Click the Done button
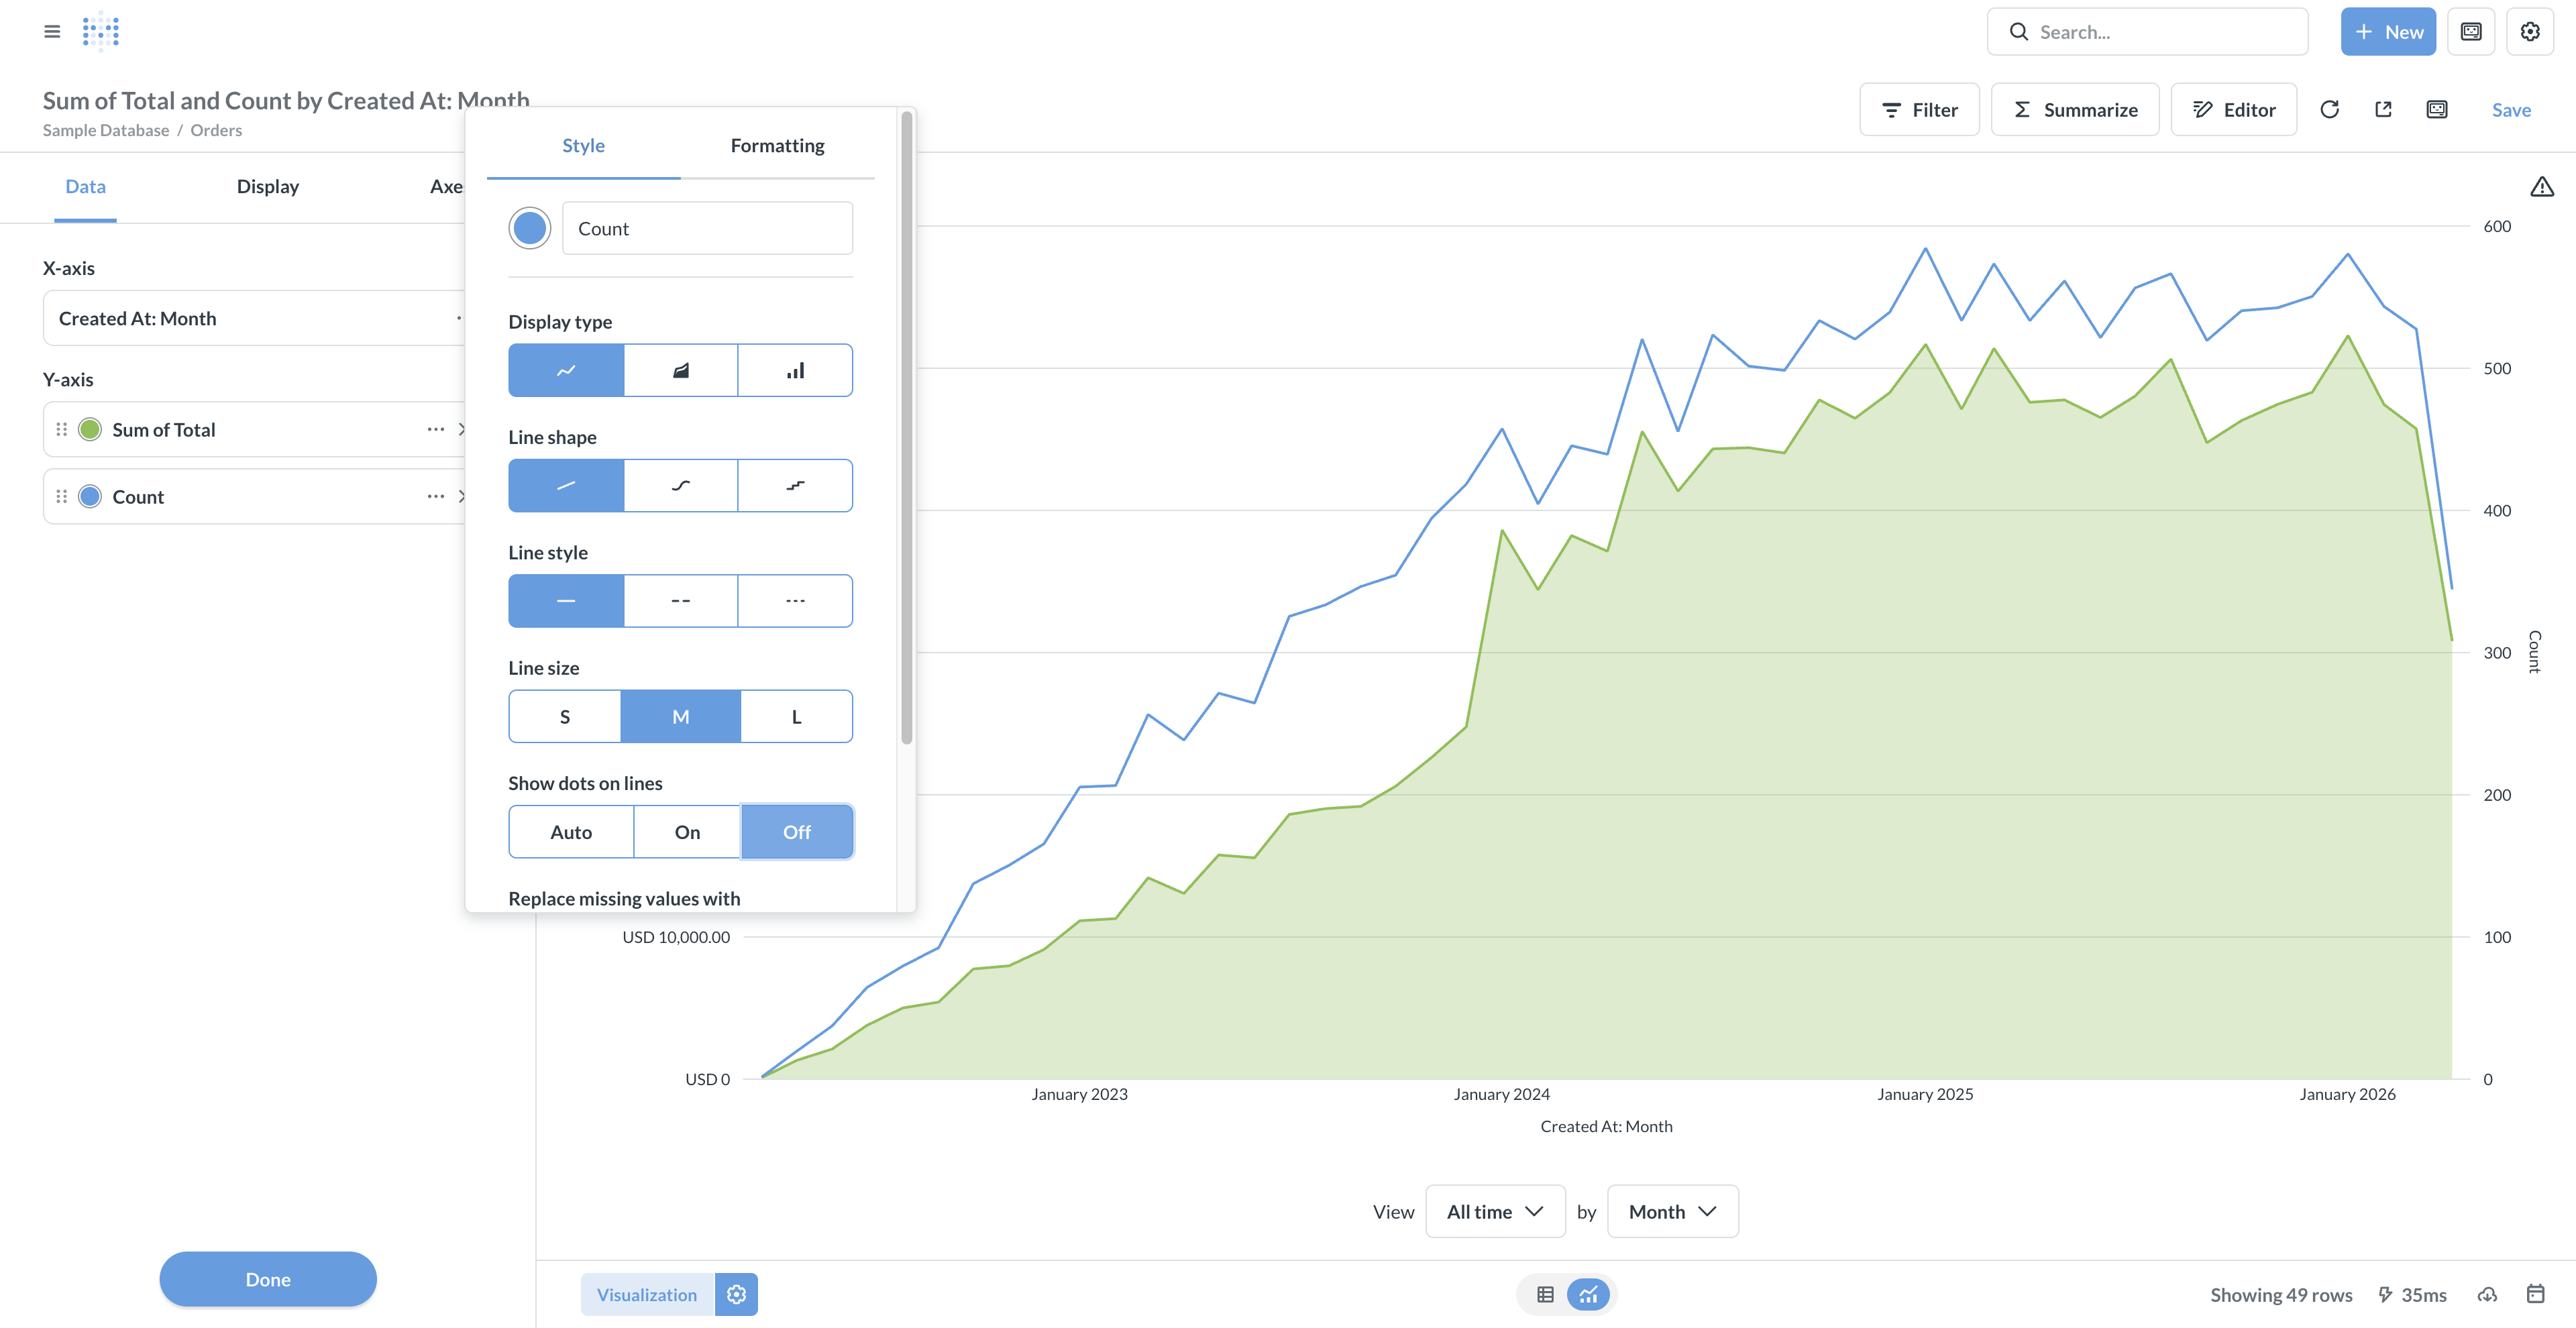The image size is (2576, 1328). pyautogui.click(x=267, y=1279)
